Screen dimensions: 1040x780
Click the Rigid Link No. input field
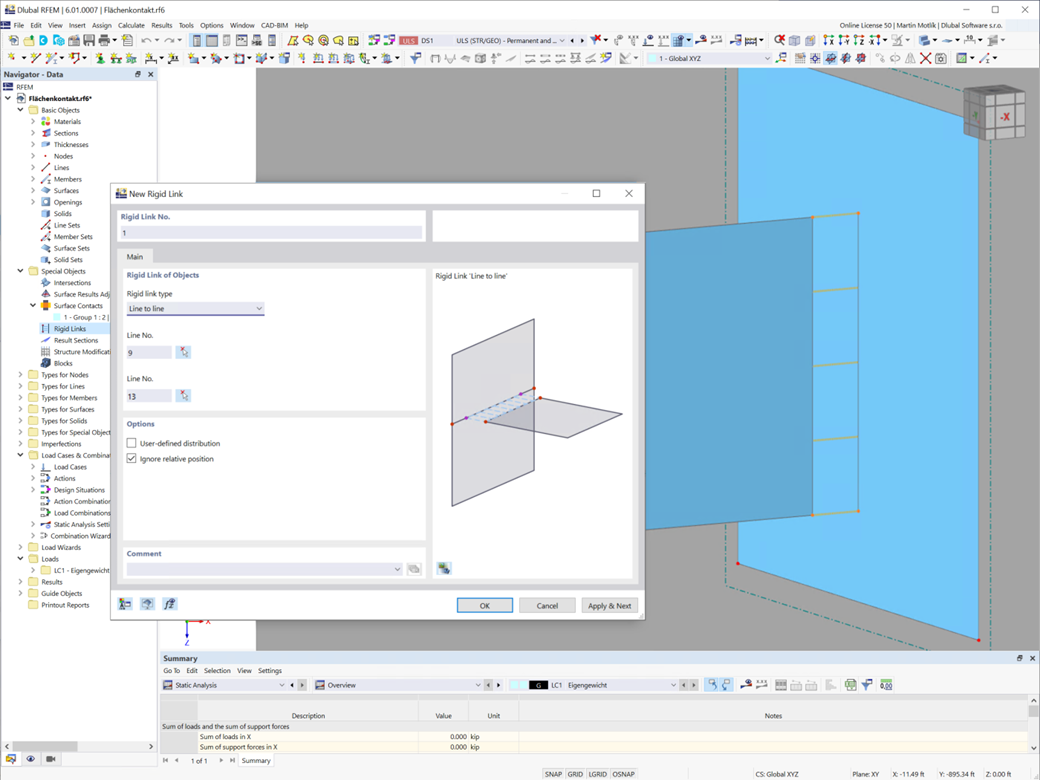tap(271, 233)
